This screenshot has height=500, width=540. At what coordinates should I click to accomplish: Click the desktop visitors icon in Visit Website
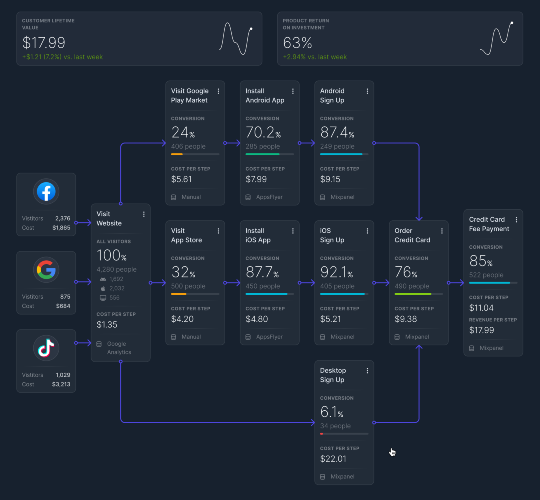[x=103, y=298]
